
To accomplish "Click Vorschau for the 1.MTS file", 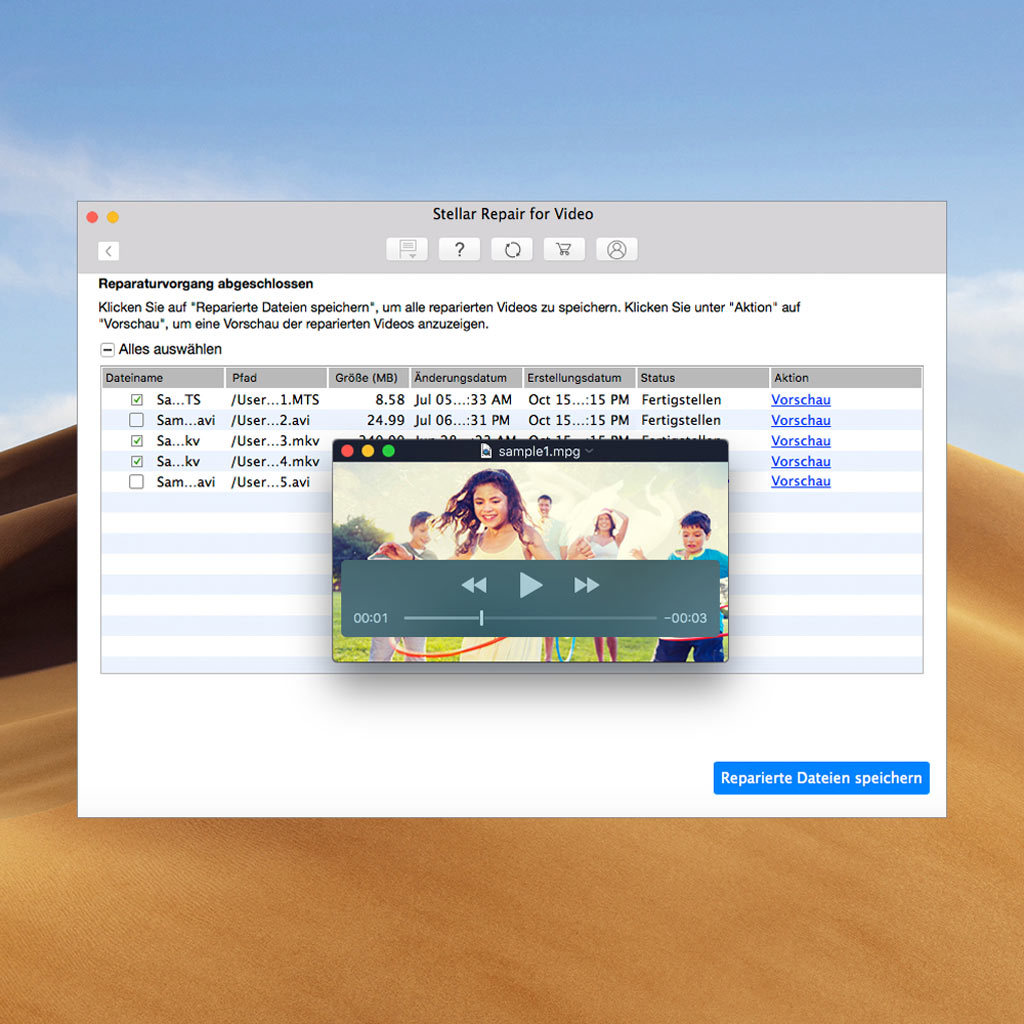I will [801, 400].
